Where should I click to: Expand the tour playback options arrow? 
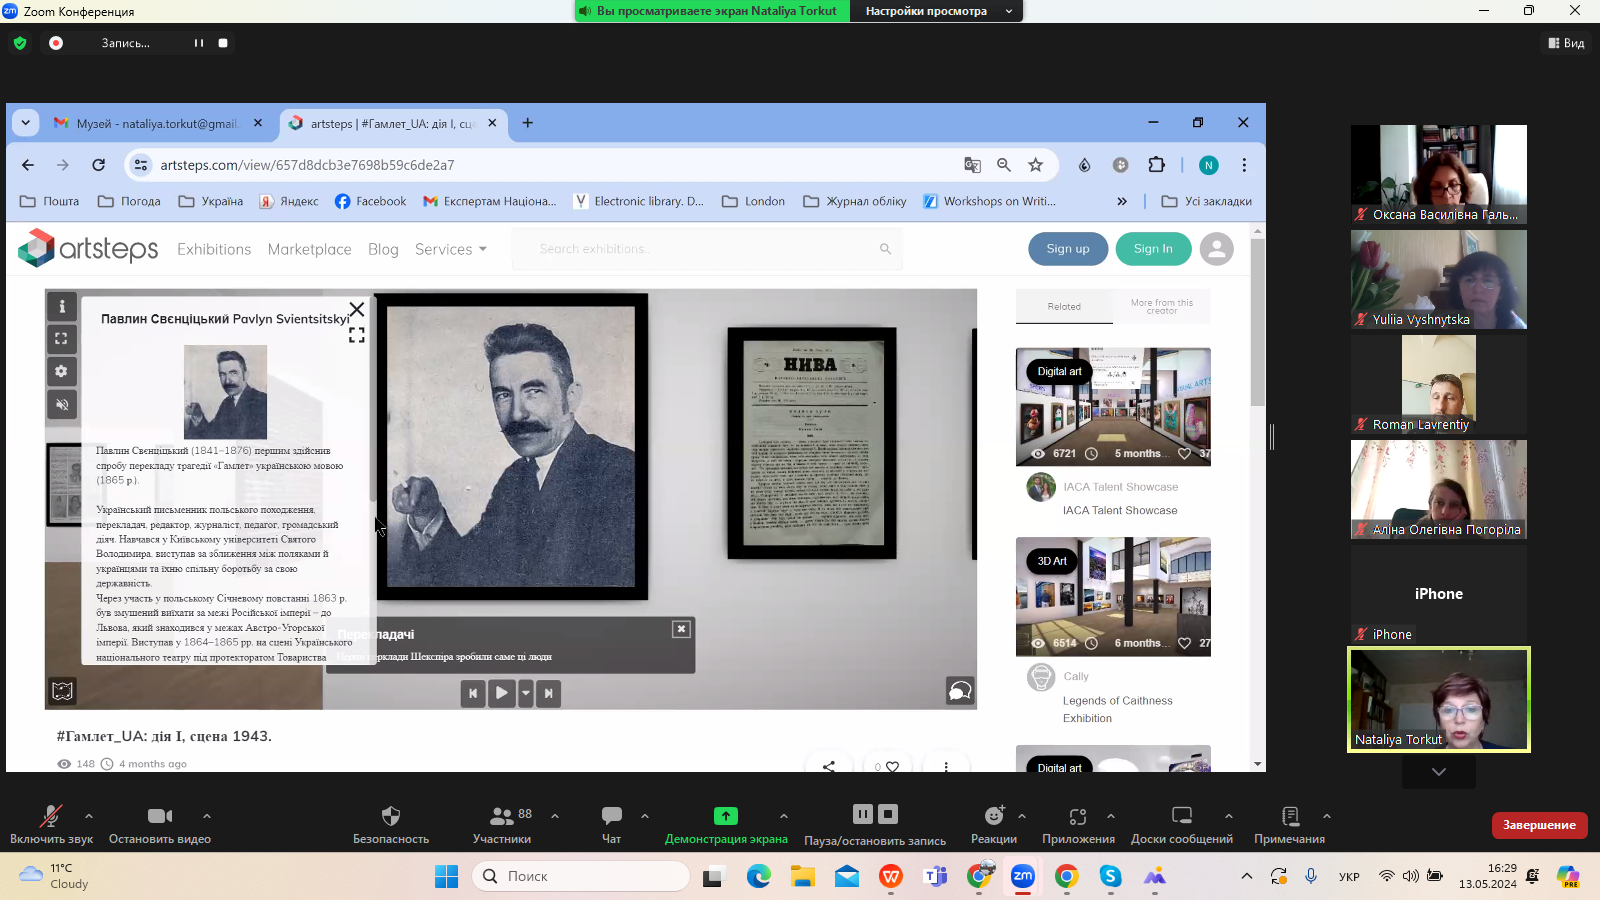click(x=526, y=692)
